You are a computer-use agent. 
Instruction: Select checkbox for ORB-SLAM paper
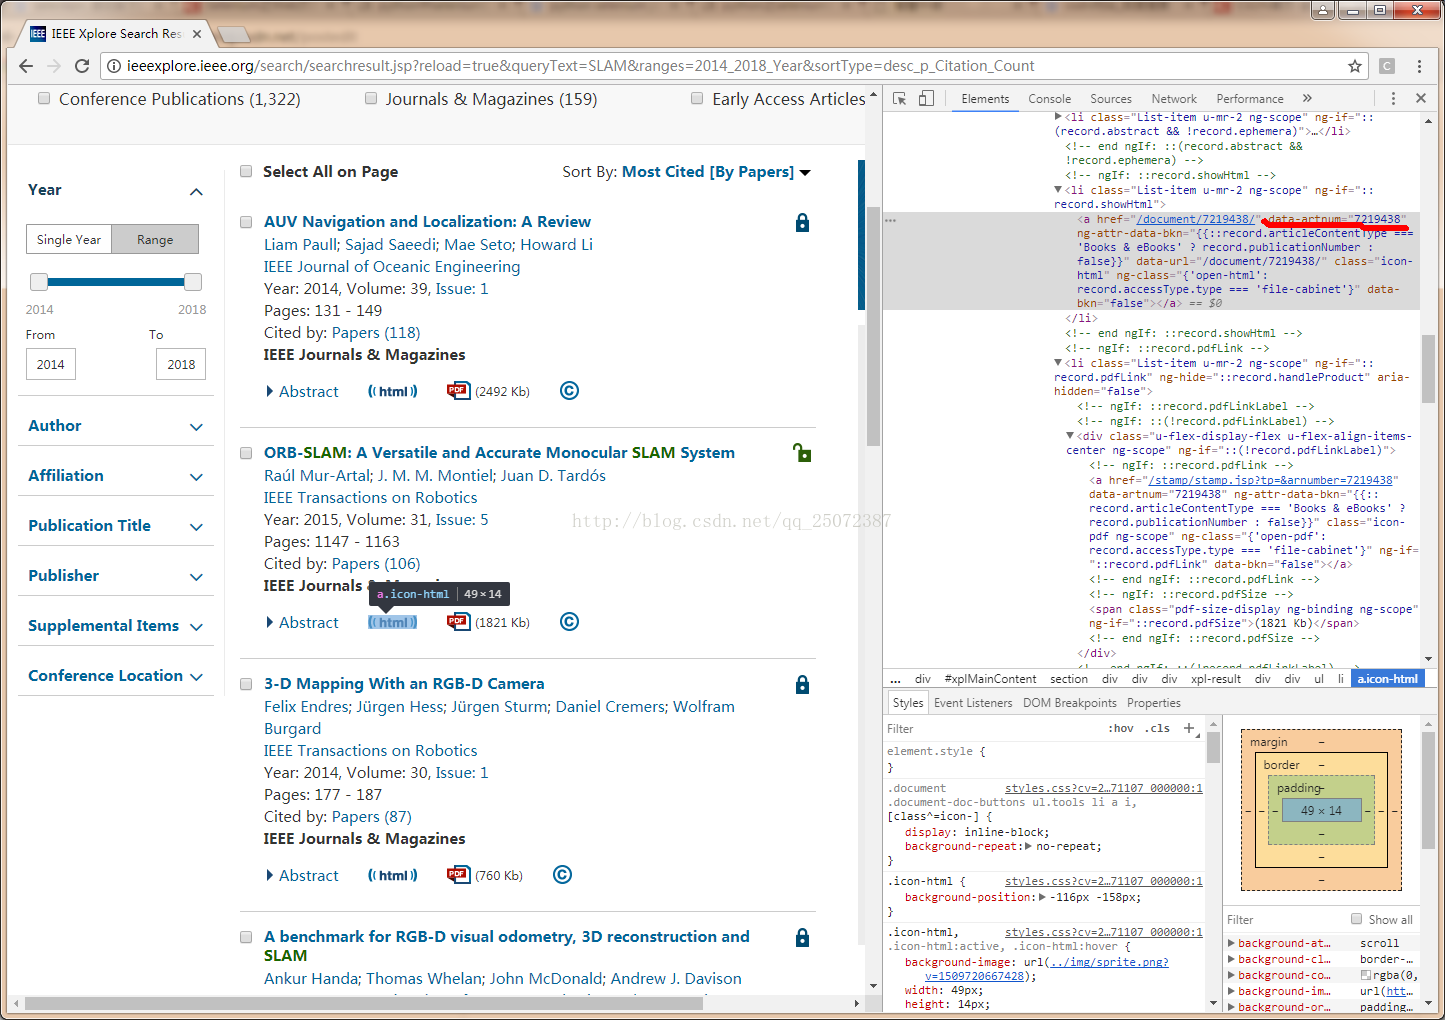[x=246, y=453]
